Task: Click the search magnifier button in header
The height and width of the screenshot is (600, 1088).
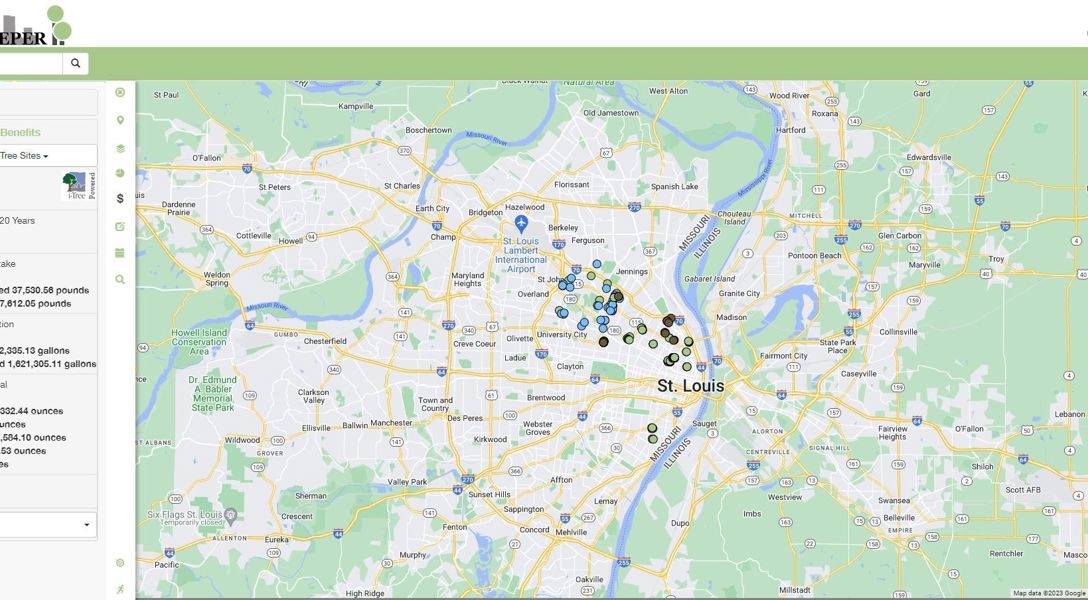Action: [x=75, y=63]
